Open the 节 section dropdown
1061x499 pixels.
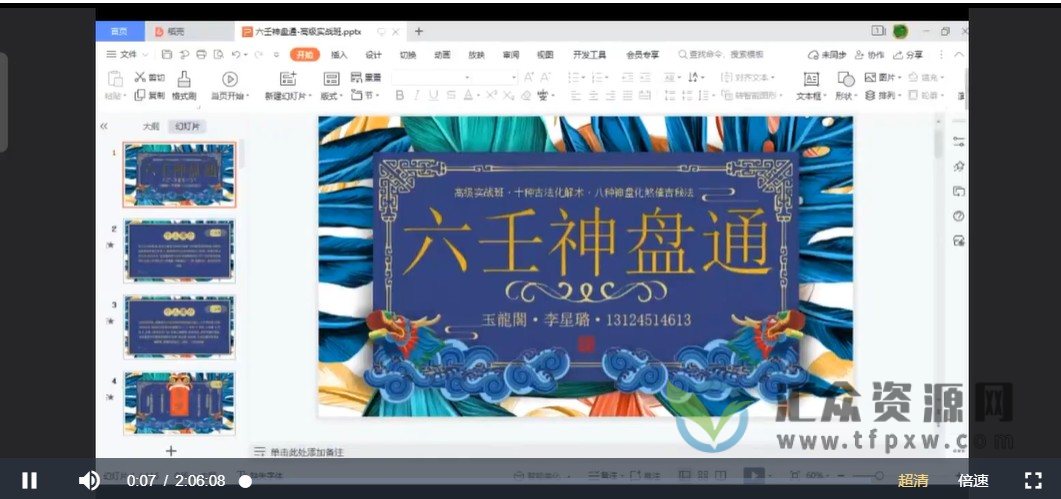[365, 95]
